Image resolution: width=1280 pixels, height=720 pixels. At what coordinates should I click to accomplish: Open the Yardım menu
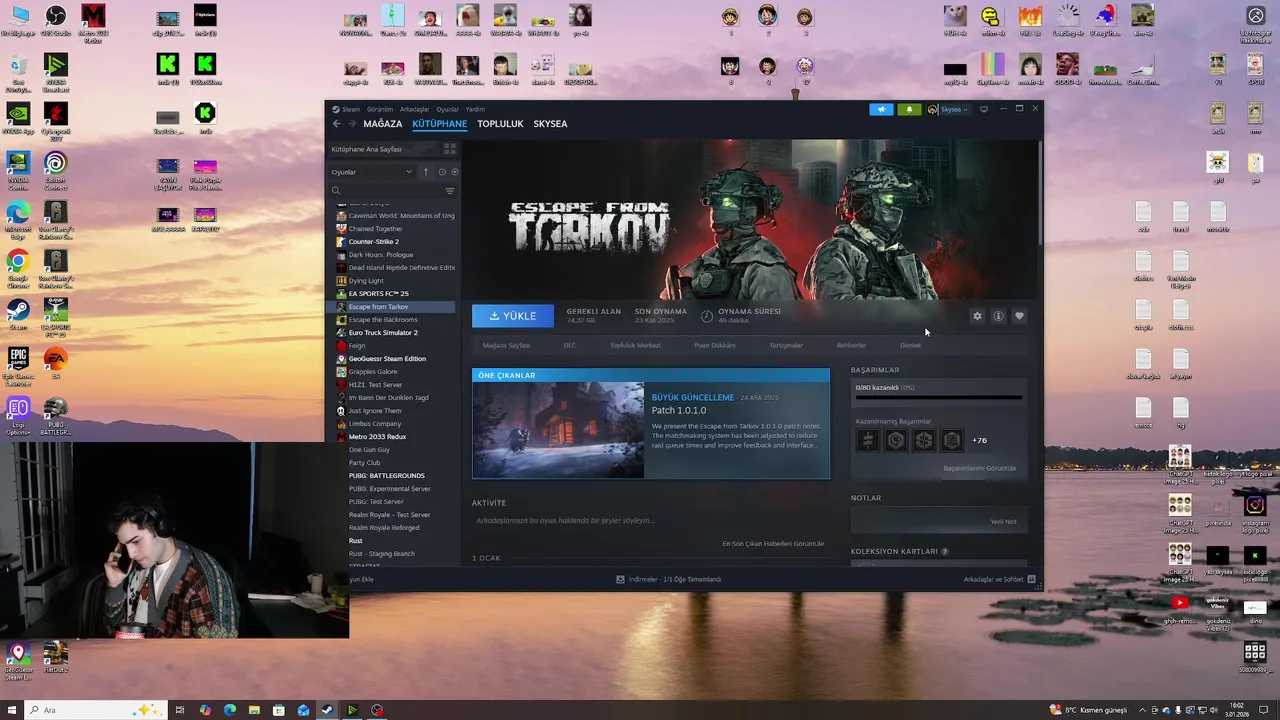475,109
